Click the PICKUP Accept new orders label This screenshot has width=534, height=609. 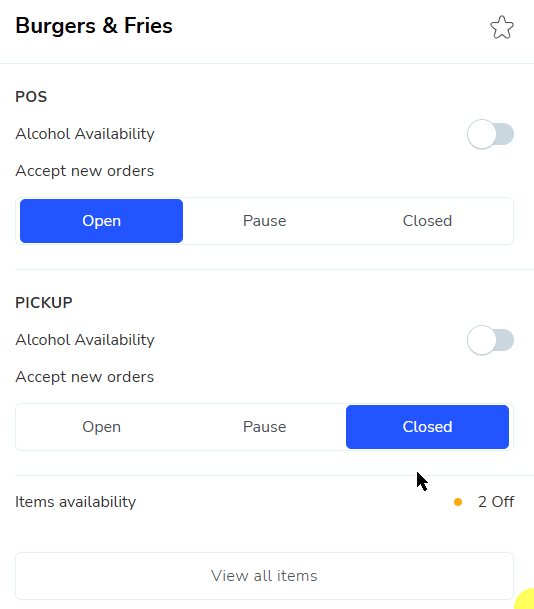85,377
